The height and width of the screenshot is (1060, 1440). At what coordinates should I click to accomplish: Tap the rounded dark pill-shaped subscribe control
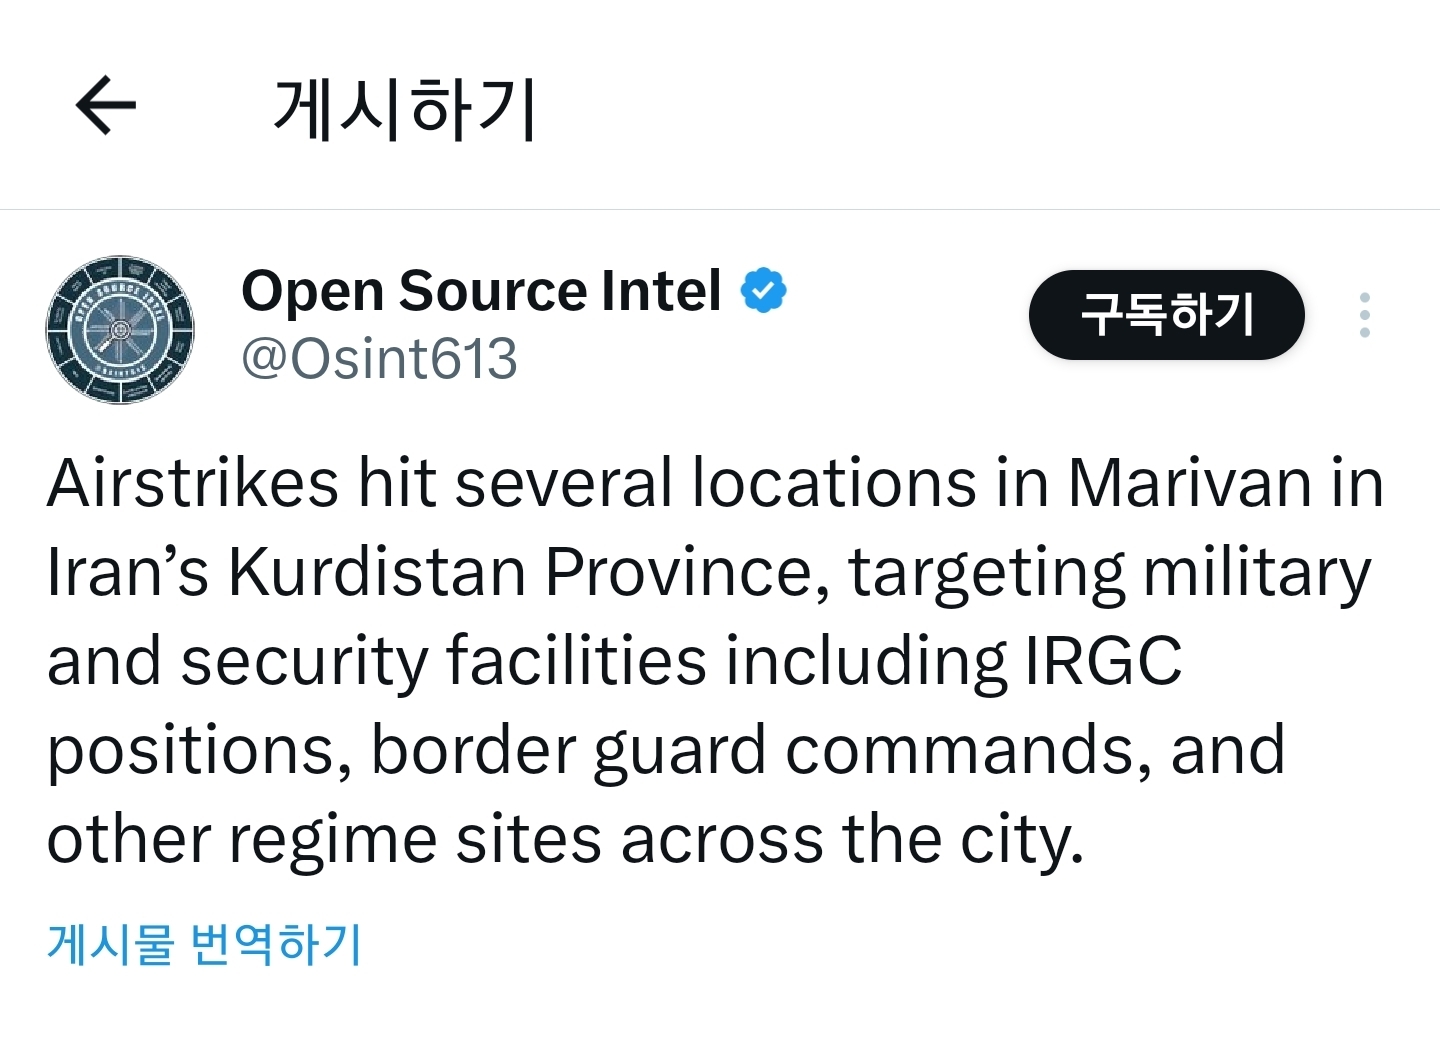1166,315
